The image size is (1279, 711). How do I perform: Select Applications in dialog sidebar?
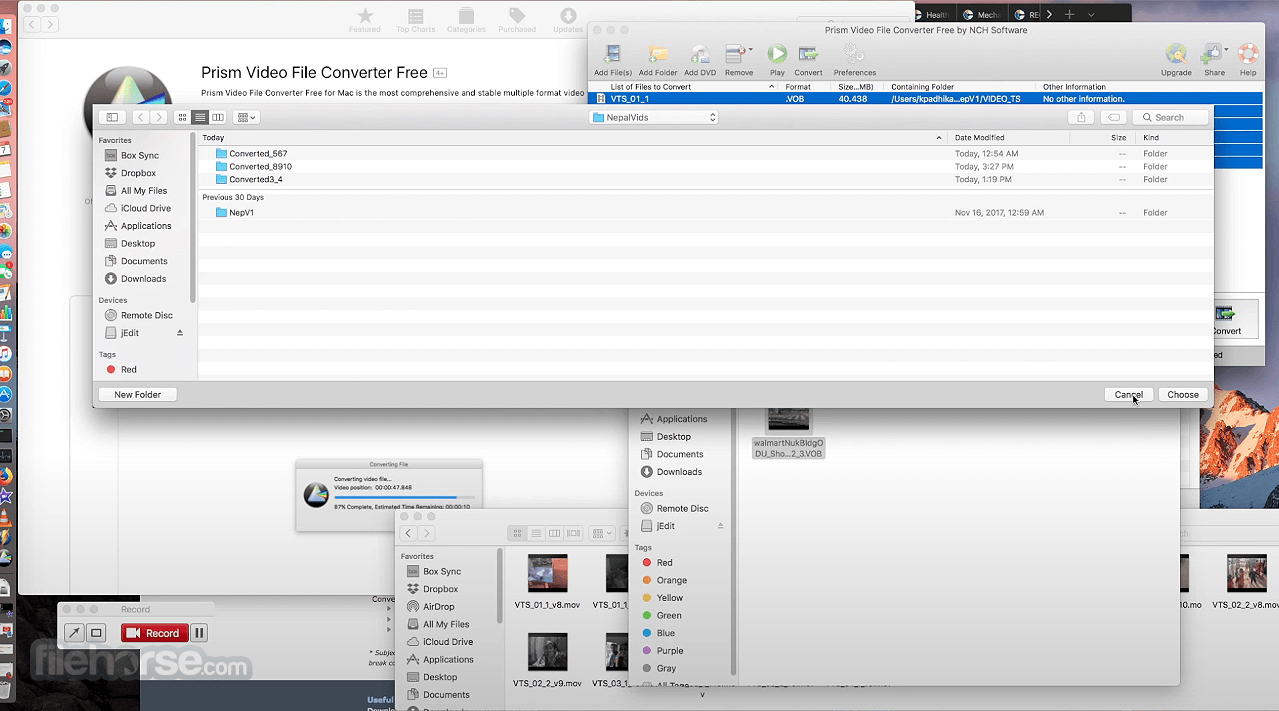[x=146, y=226]
